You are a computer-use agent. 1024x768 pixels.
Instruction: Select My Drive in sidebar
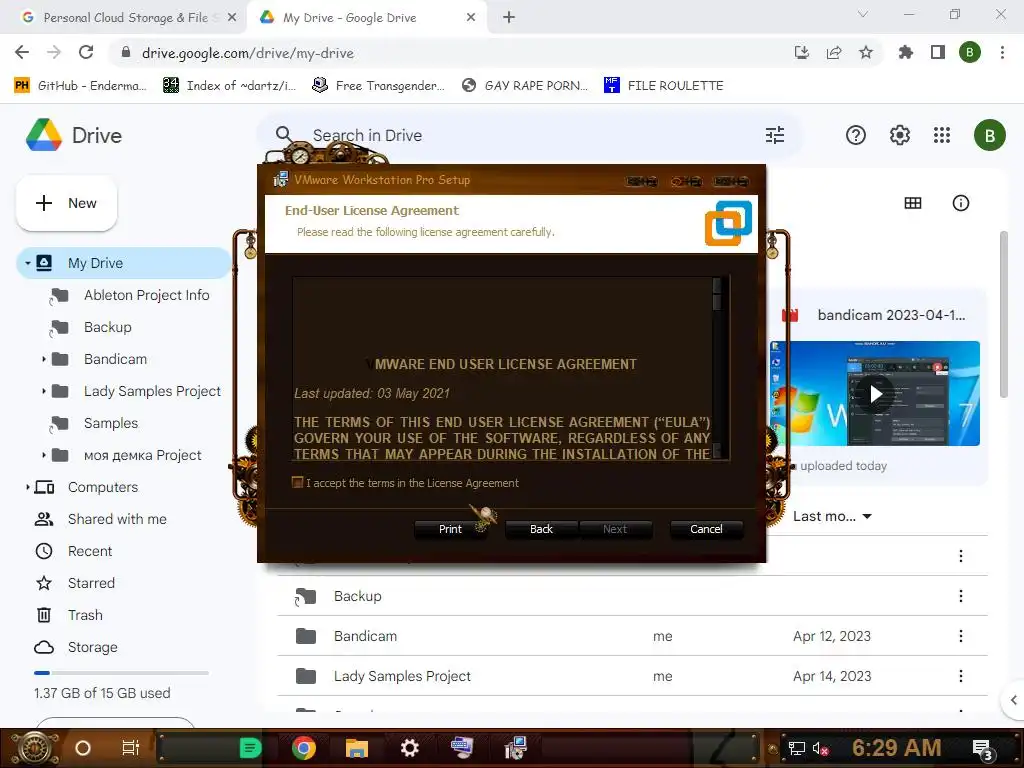124,263
